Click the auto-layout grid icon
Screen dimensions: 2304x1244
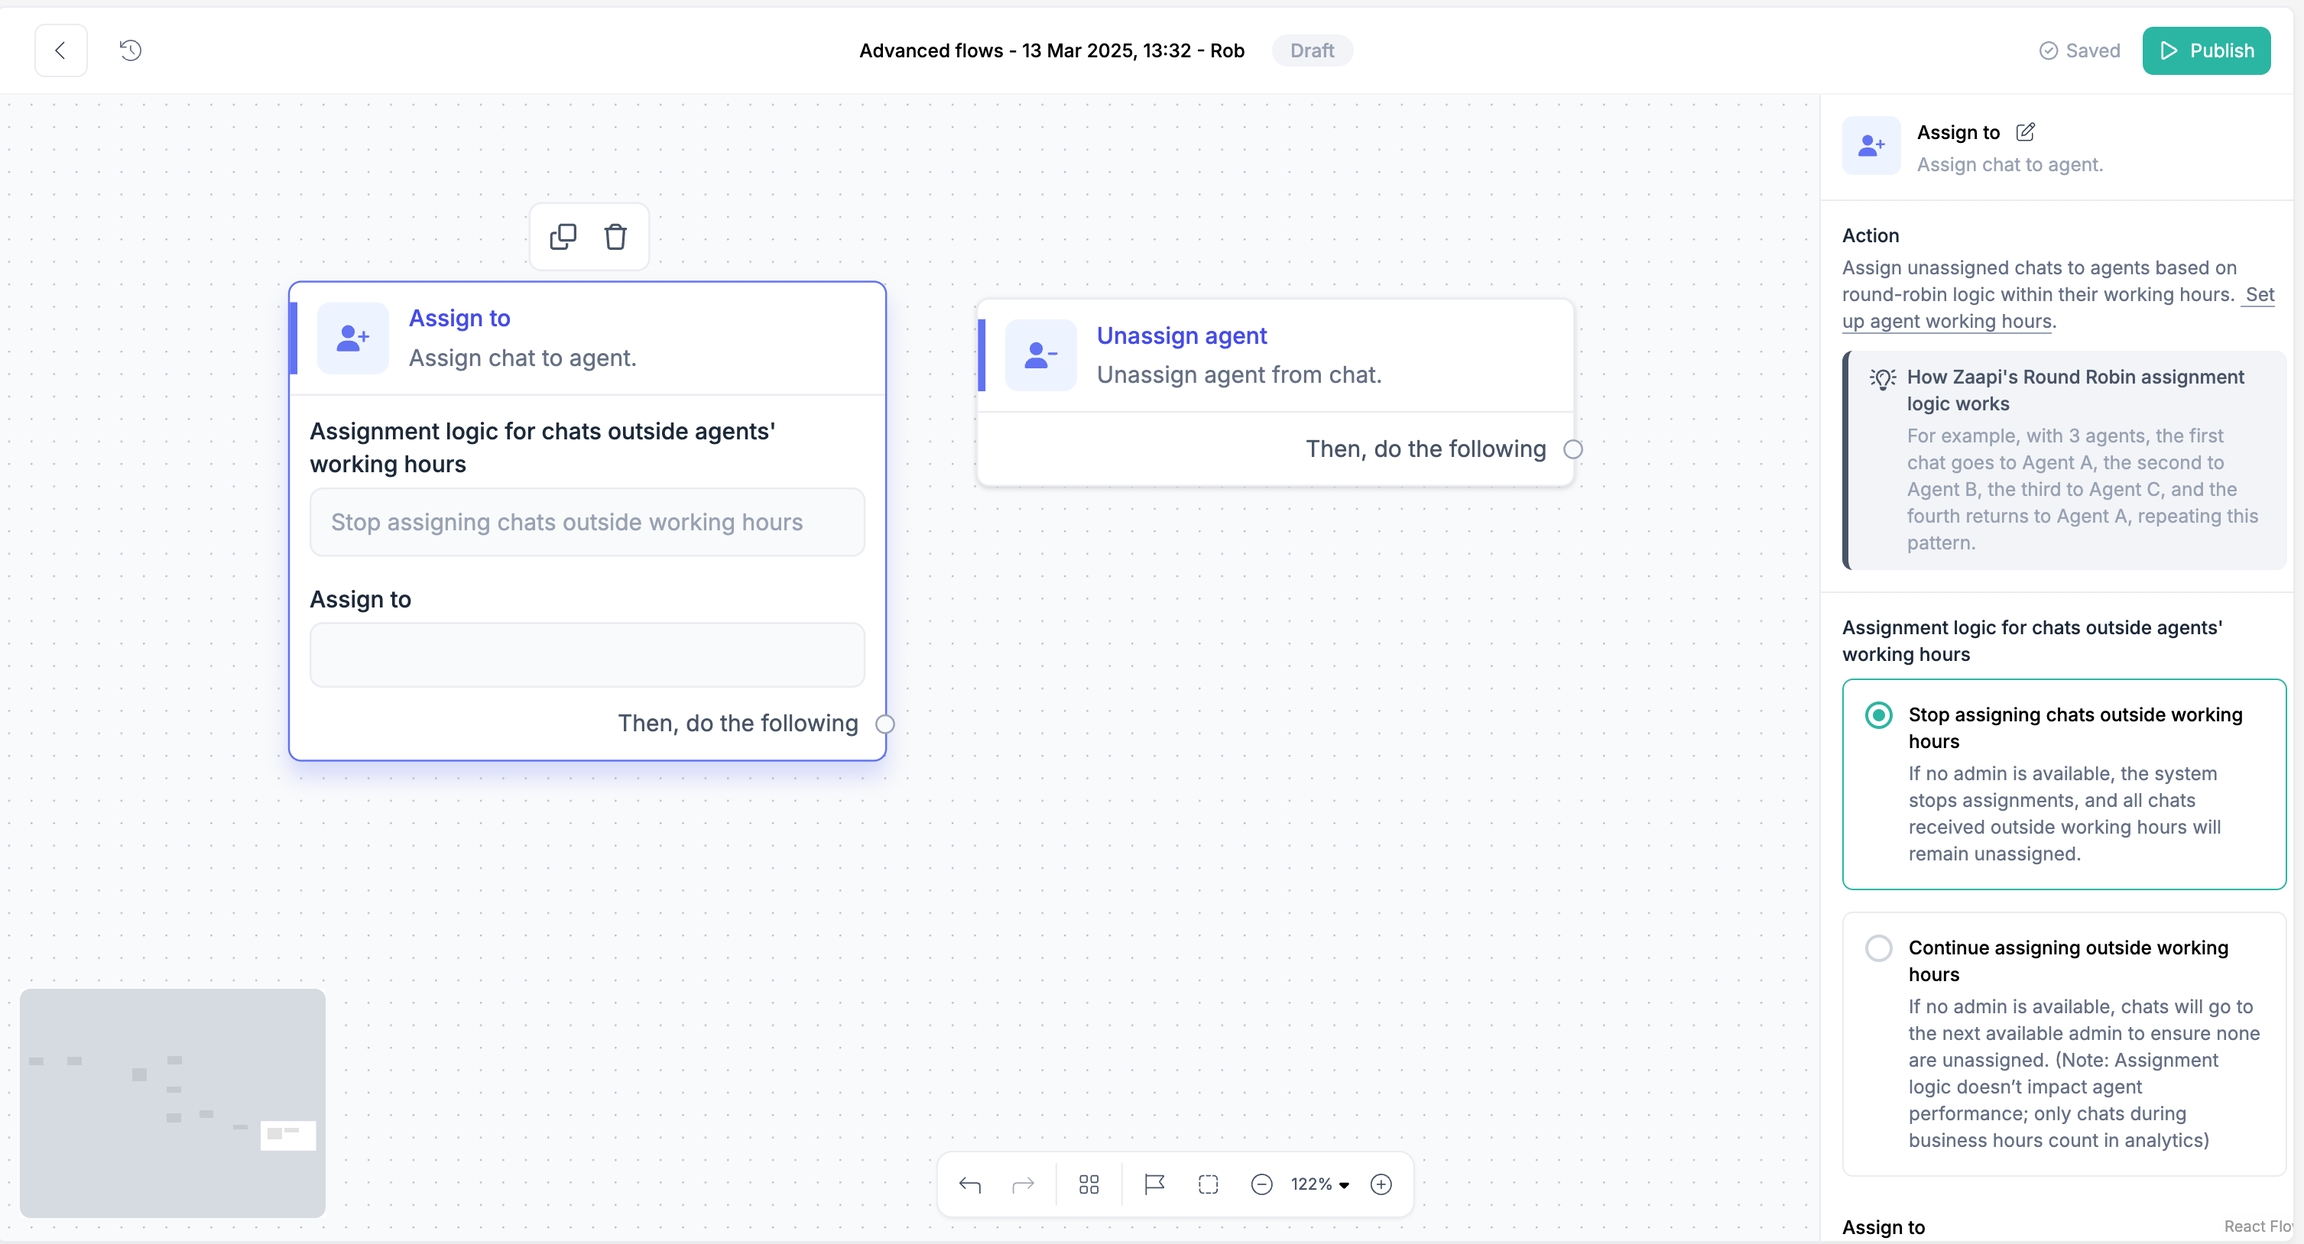(x=1089, y=1184)
